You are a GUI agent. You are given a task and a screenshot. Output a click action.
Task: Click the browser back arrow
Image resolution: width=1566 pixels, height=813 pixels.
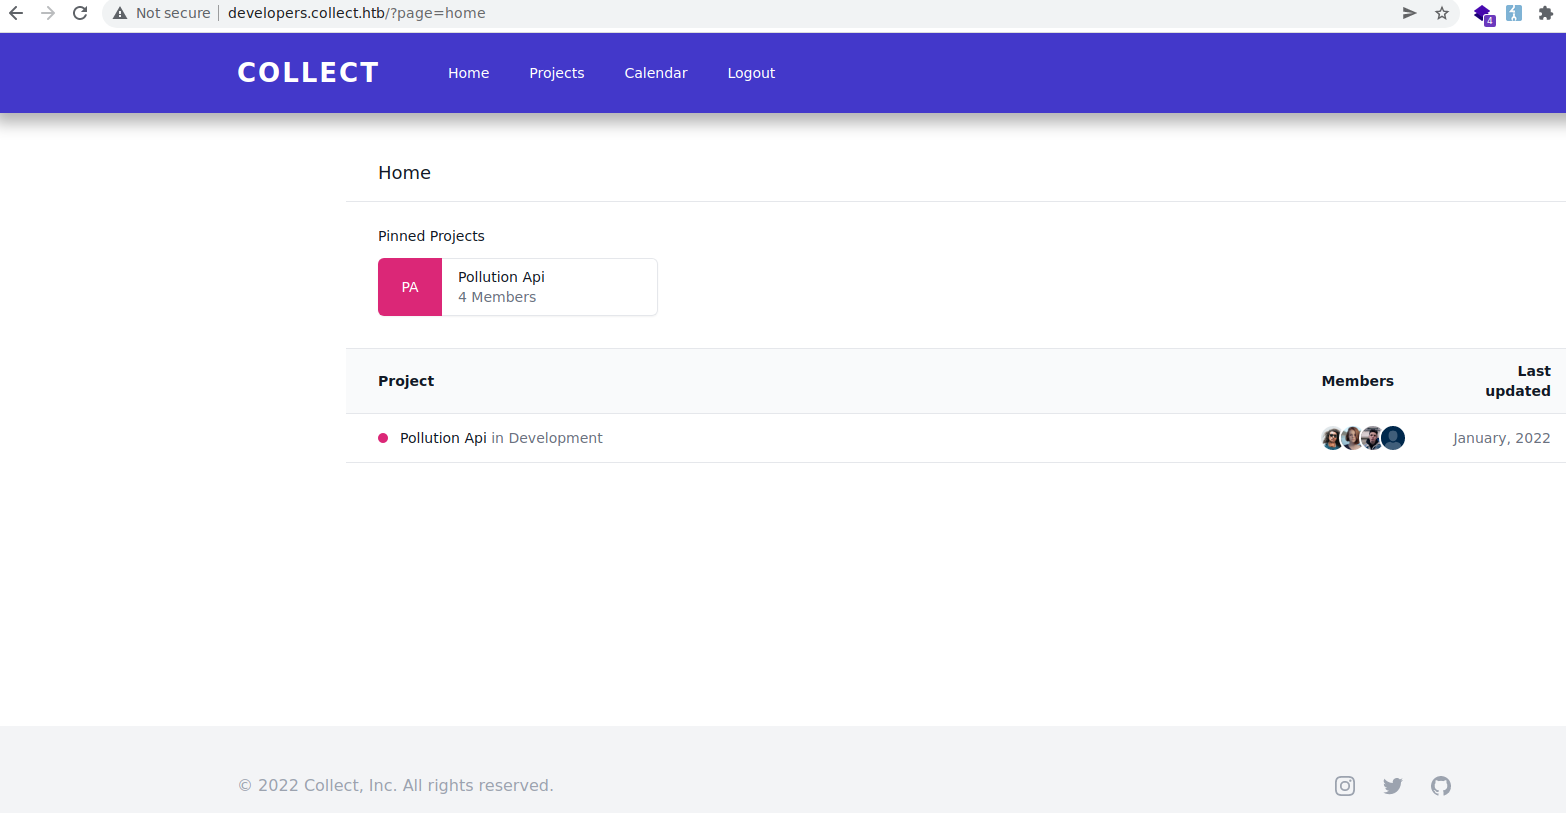click(16, 13)
